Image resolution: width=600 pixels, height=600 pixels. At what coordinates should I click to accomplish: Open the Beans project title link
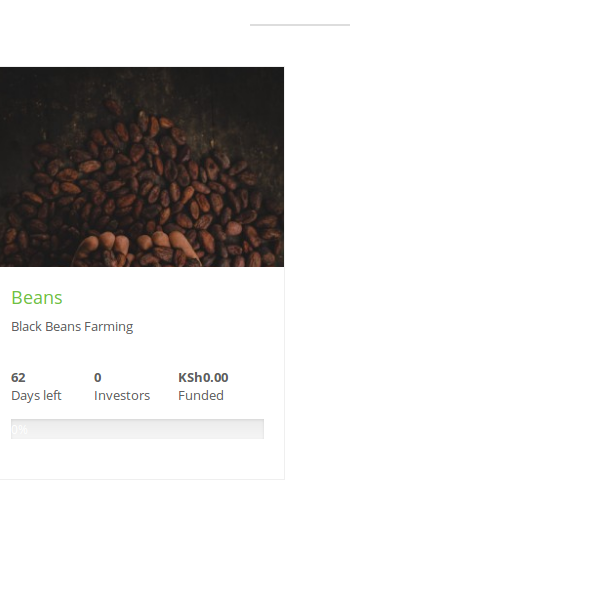click(x=37, y=298)
